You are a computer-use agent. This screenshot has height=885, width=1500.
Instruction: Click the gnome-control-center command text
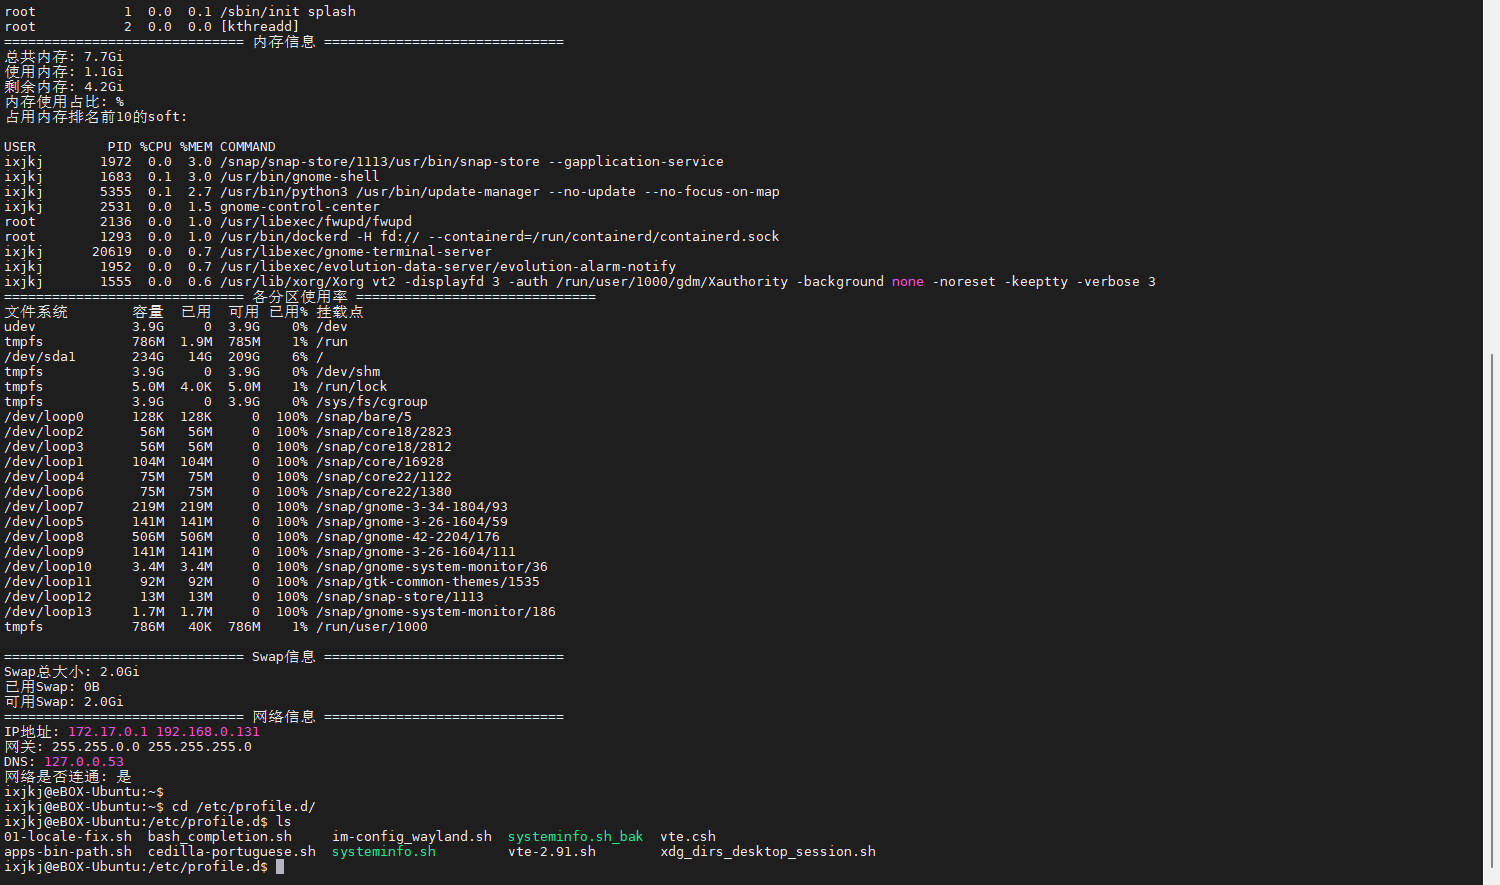click(x=299, y=207)
